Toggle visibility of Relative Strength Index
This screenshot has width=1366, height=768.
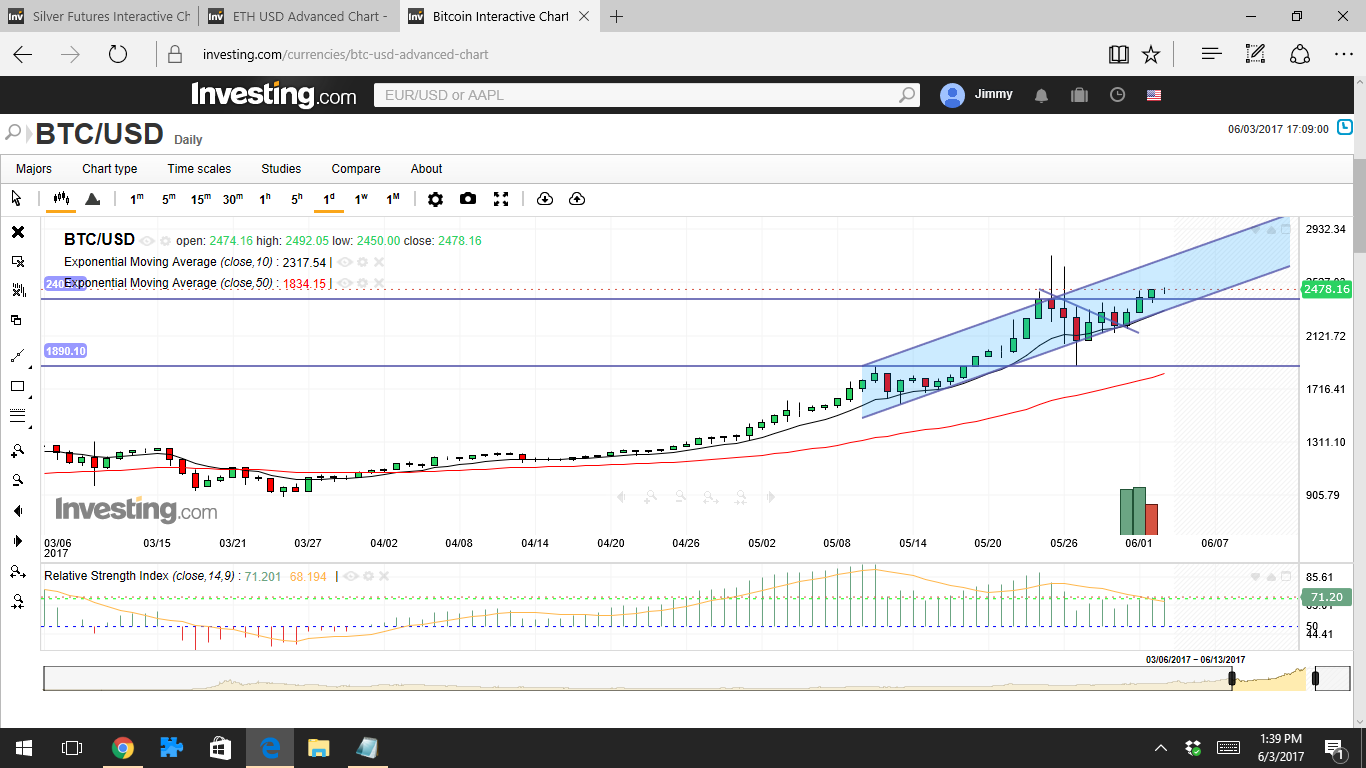[x=351, y=577]
